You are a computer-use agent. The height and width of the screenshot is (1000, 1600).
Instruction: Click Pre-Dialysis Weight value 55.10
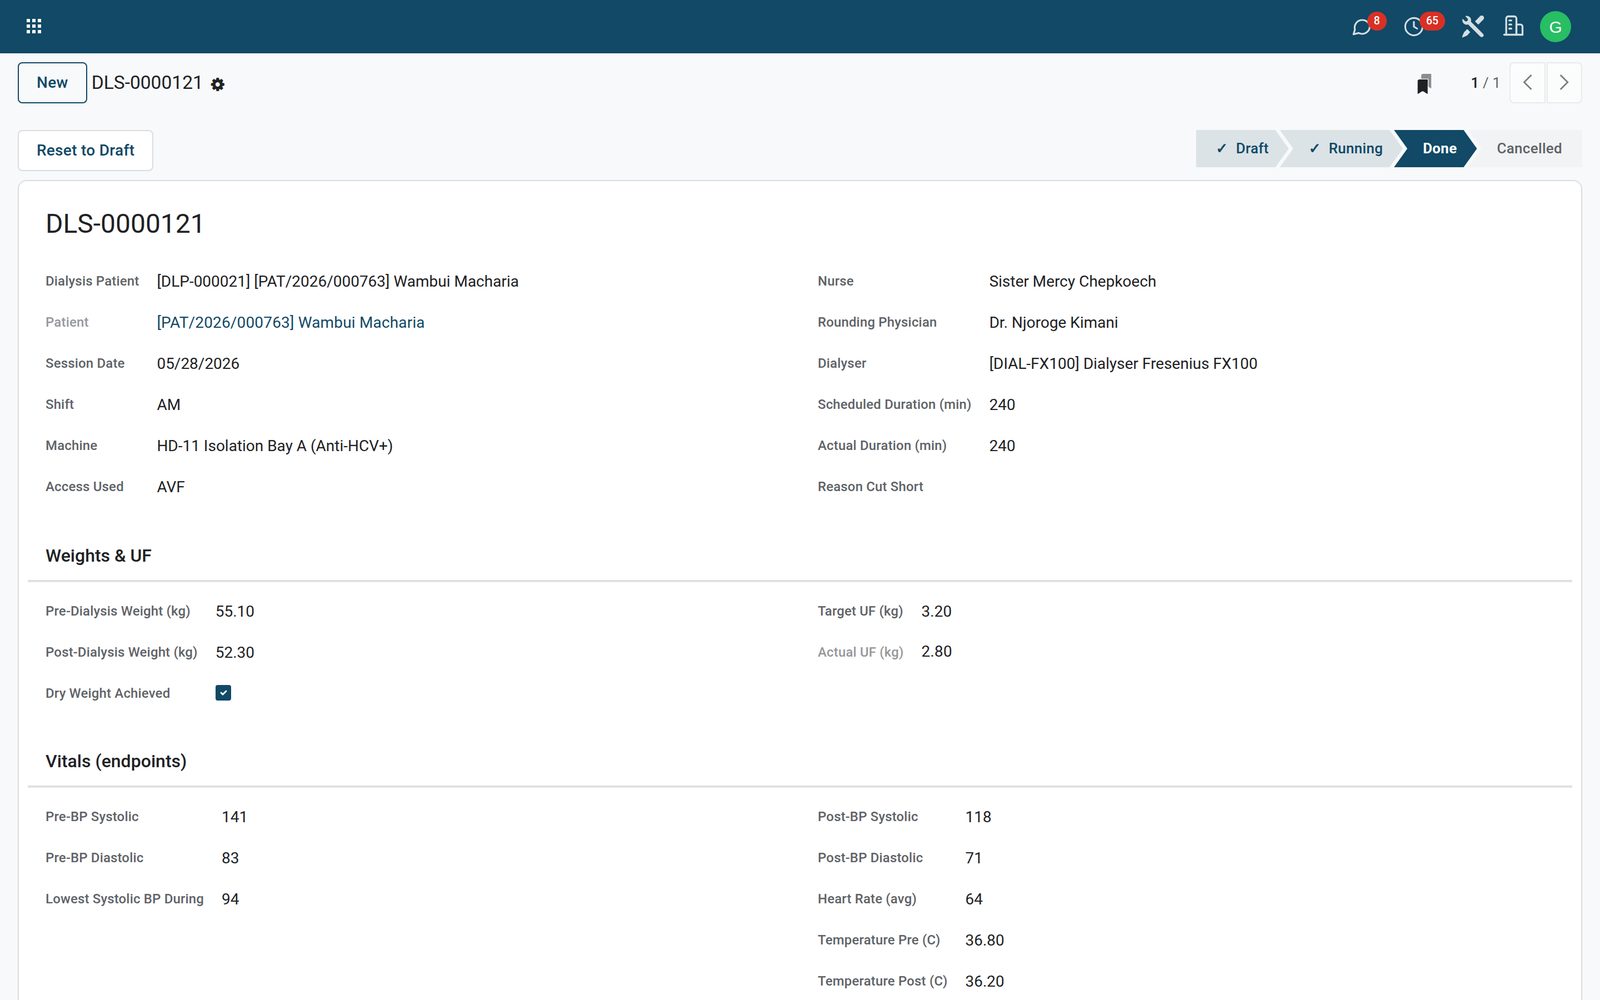click(235, 611)
